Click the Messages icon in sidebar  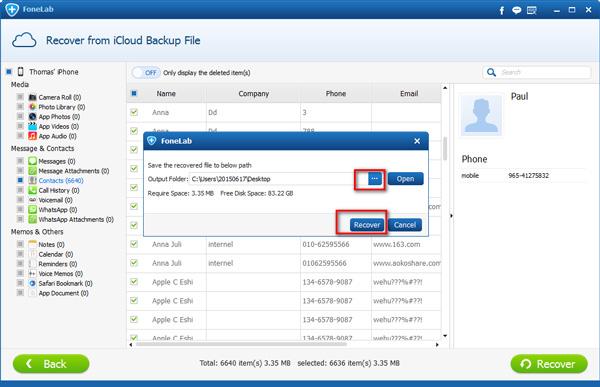coord(33,161)
